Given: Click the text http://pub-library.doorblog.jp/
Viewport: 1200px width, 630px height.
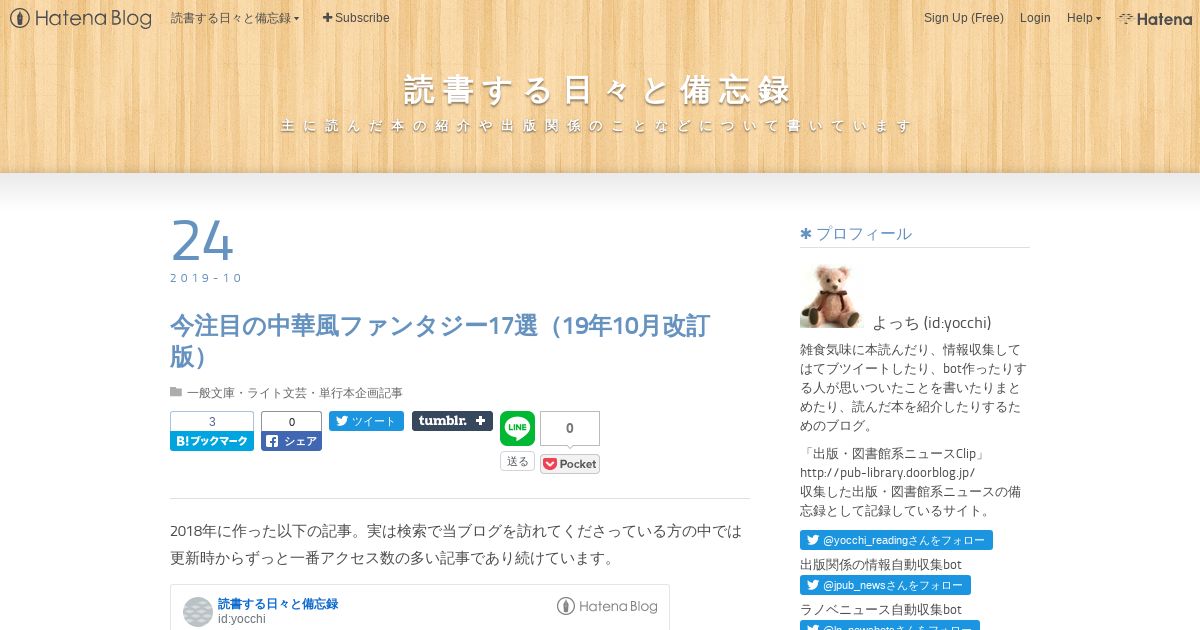Looking at the screenshot, I should click(x=887, y=472).
